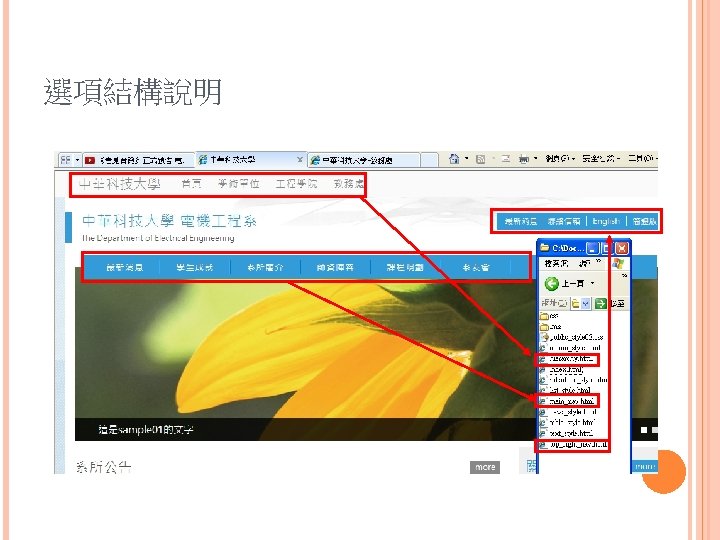The image size is (720, 540).
Task: Click the green Go arrow button in Explorer
Action: coord(600,304)
